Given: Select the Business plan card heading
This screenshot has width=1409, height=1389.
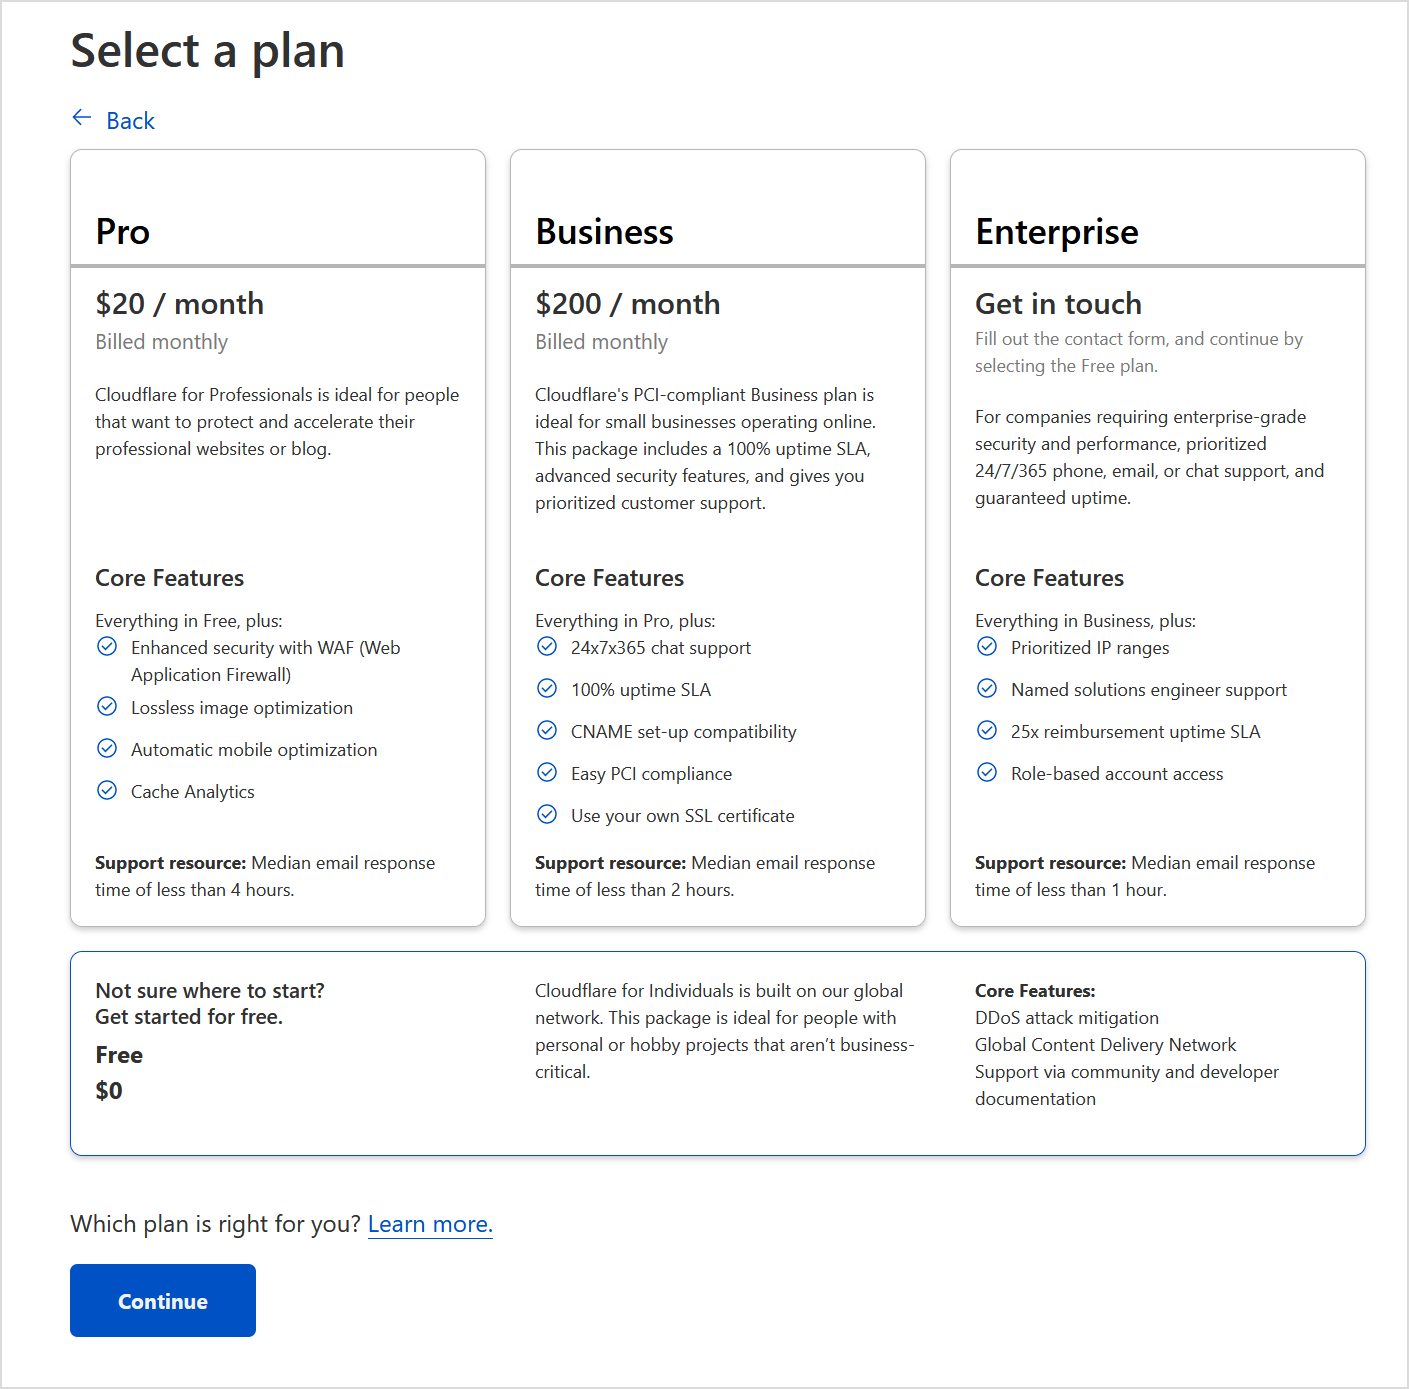Looking at the screenshot, I should (x=604, y=232).
